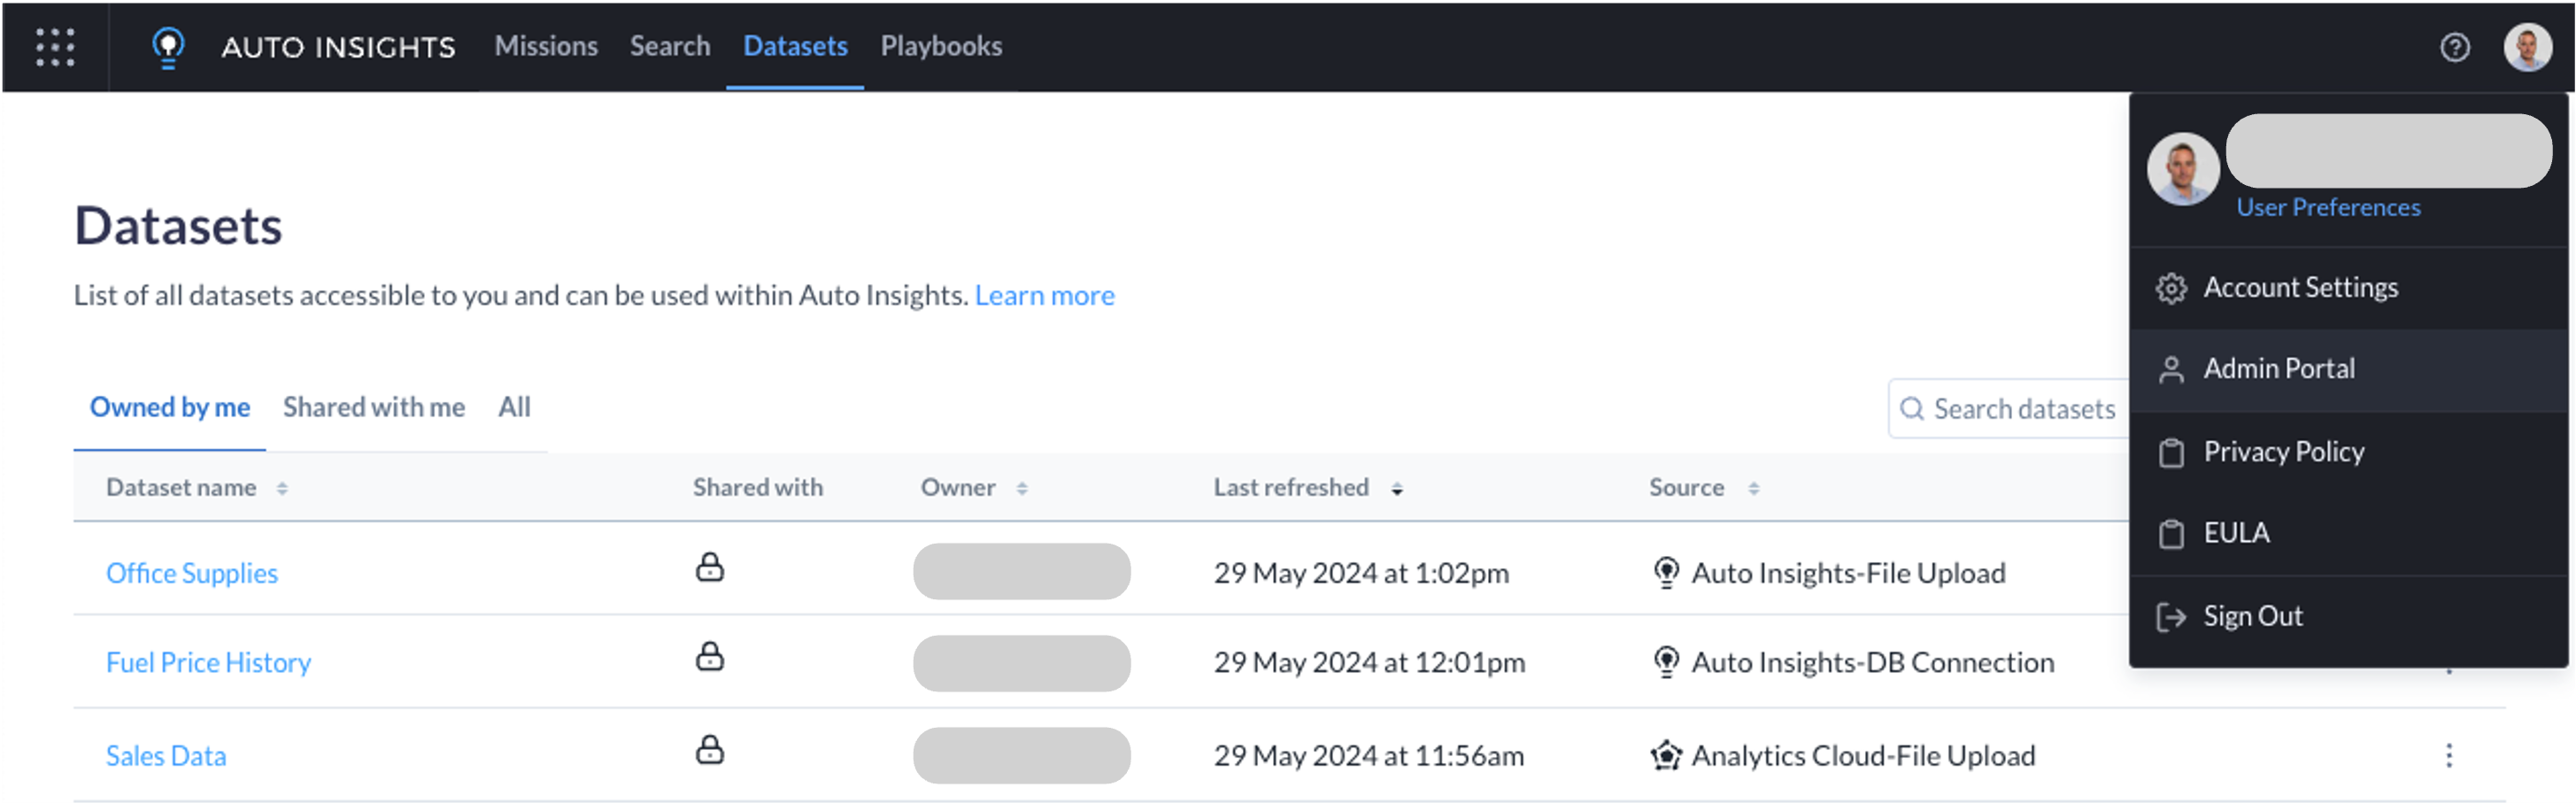The height and width of the screenshot is (803, 2576).
Task: Click the '29 May 2024 at 1:02pm' cell
Action: (1361, 573)
